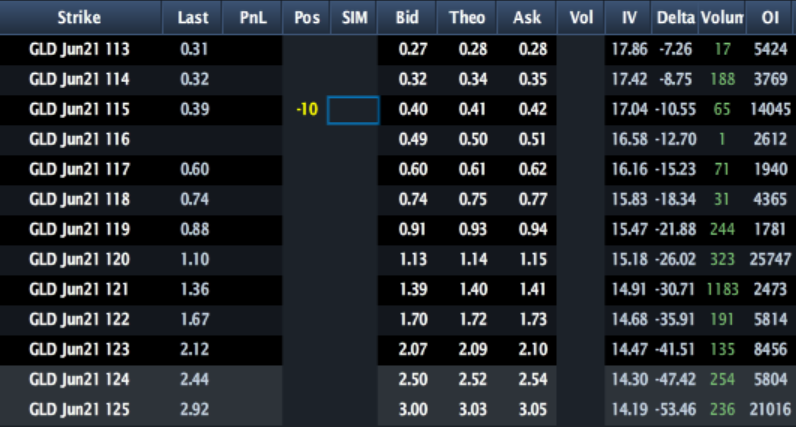This screenshot has width=796, height=427.
Task: Click bid 0.27 for strike 113
Action: 413,50
